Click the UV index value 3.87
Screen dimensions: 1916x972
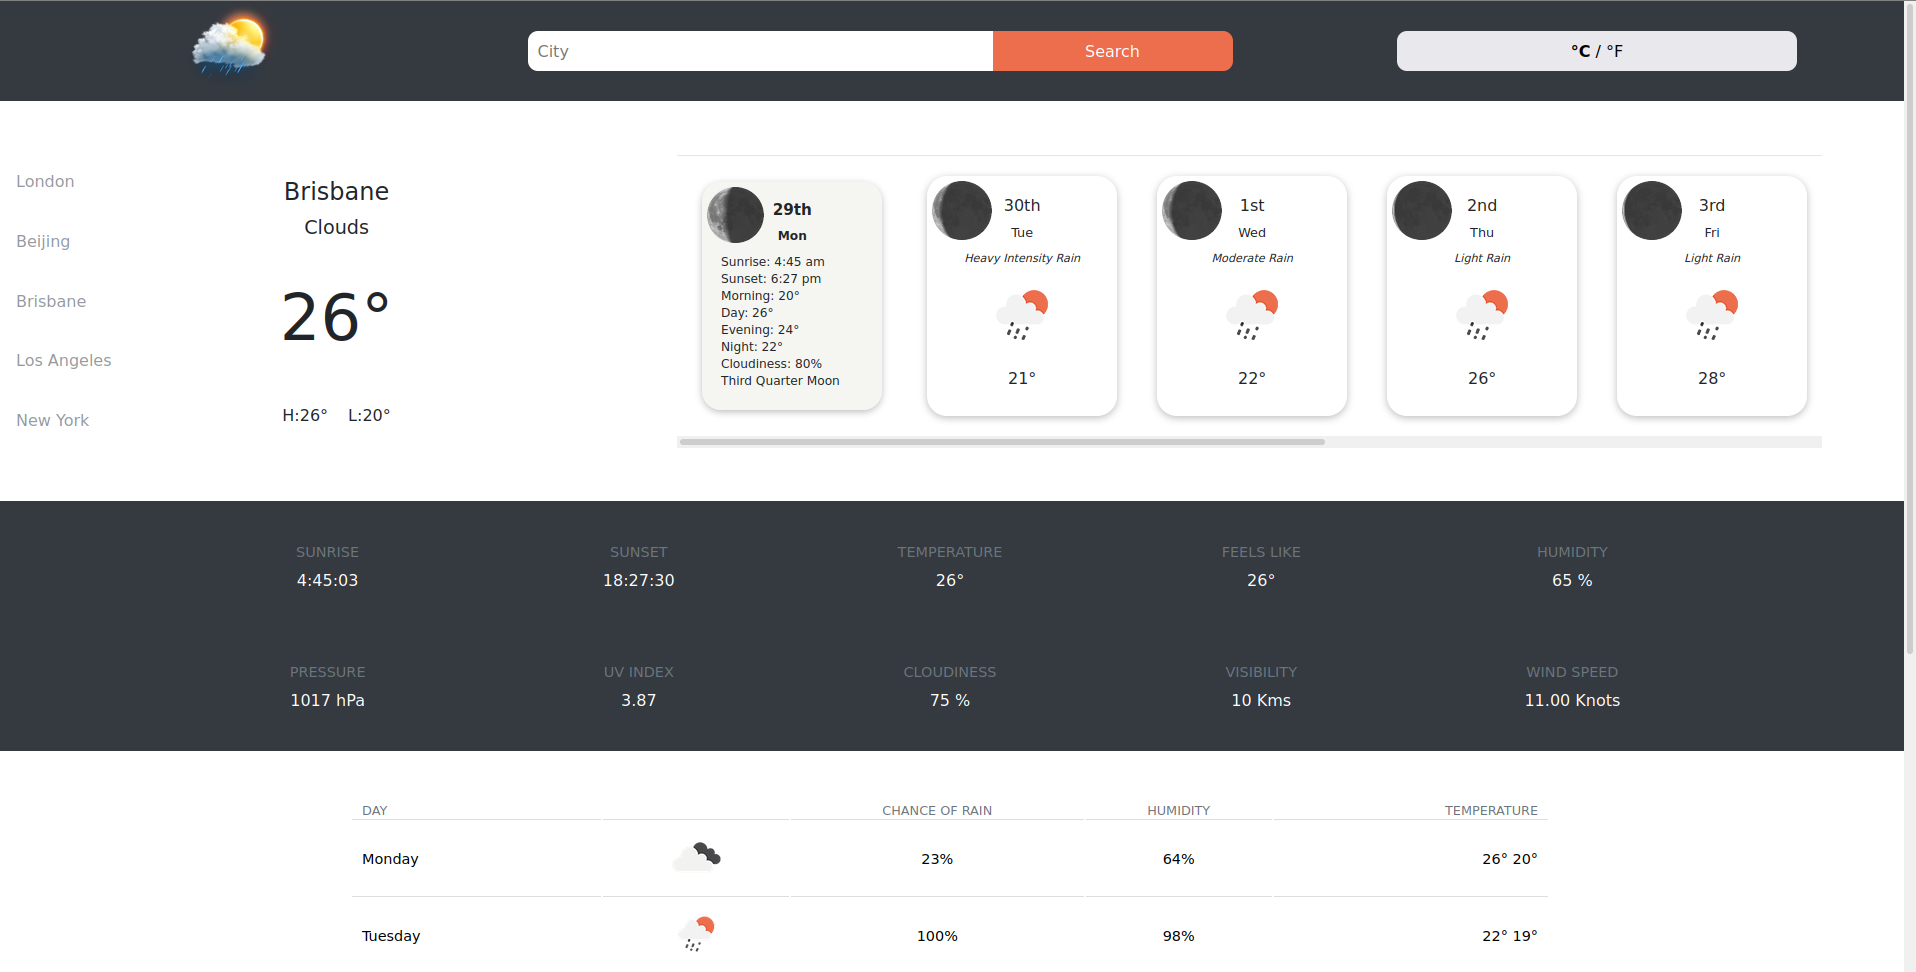click(639, 700)
